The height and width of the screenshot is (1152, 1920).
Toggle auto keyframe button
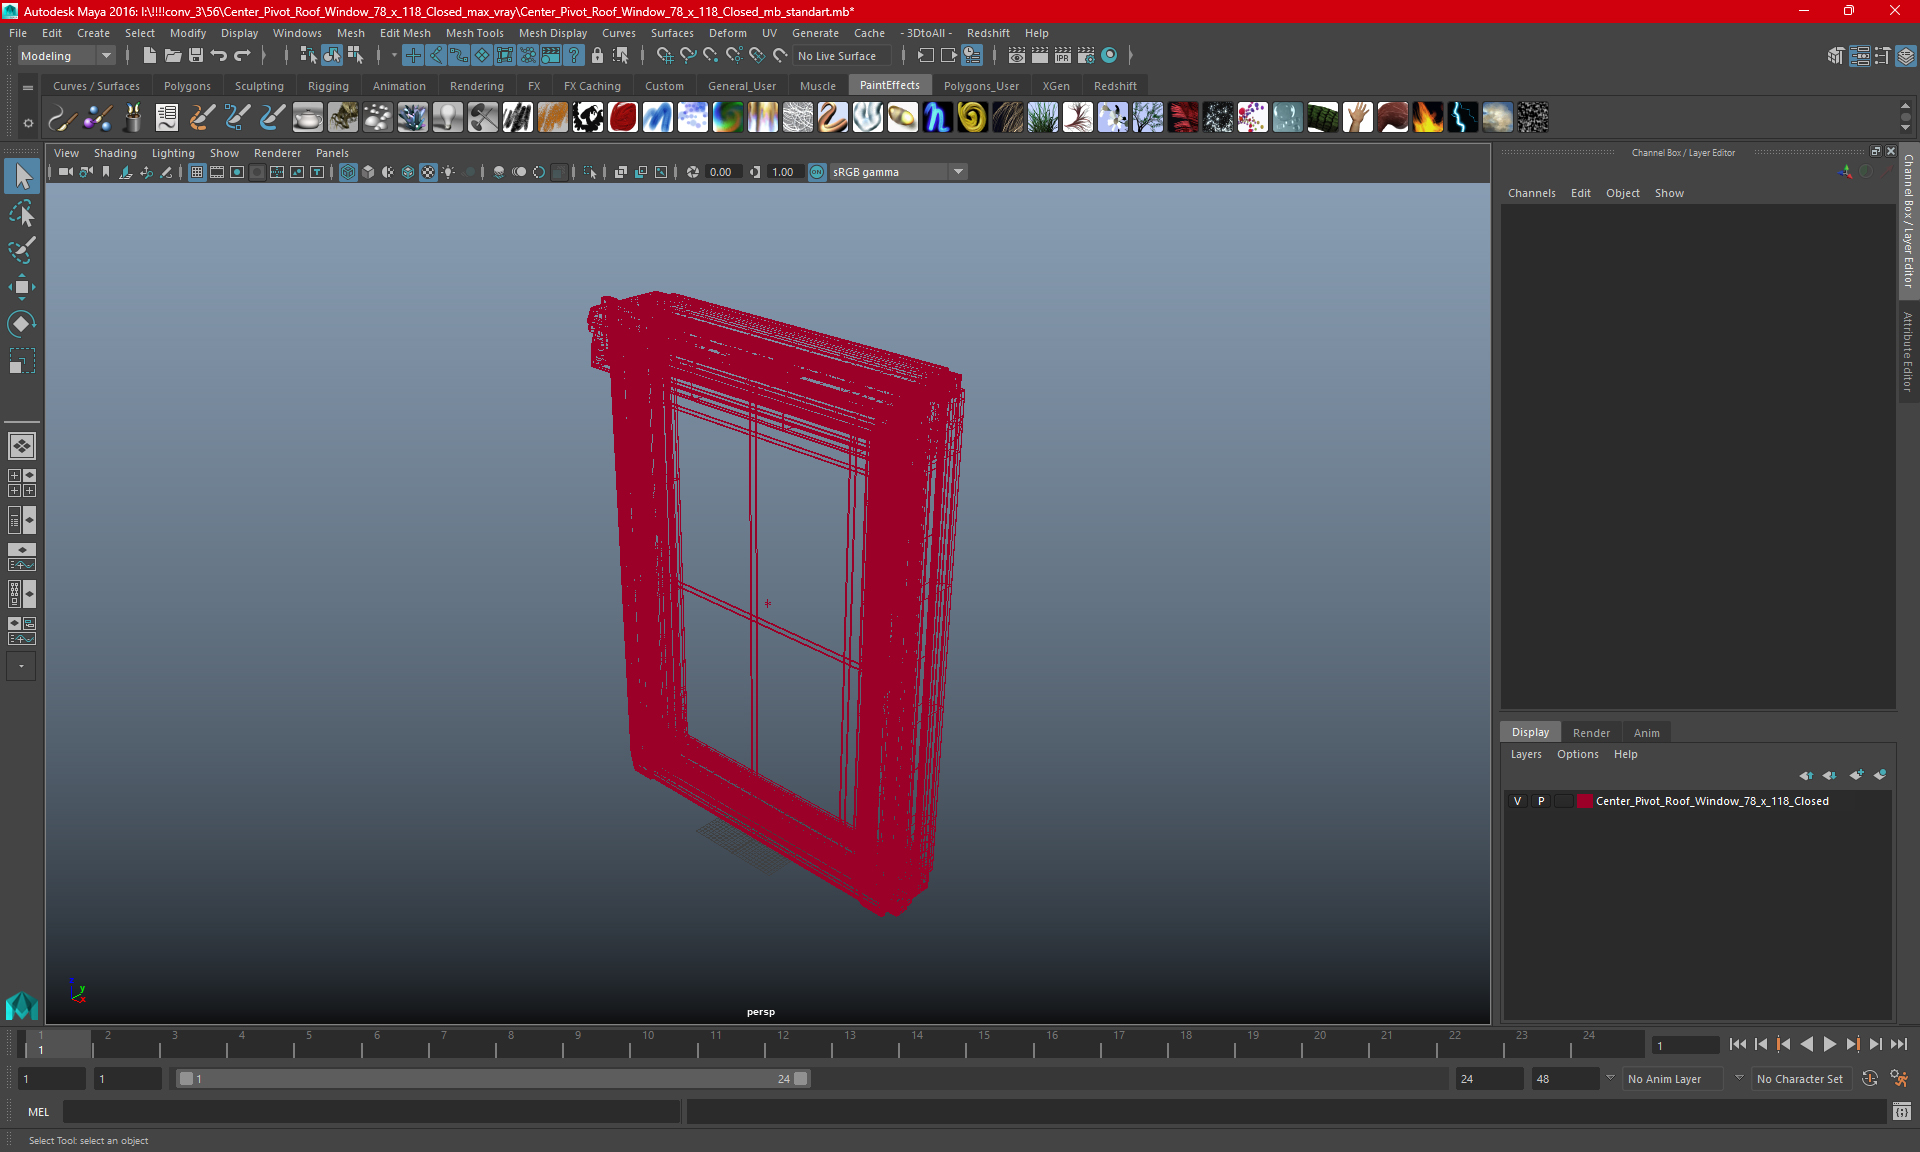pyautogui.click(x=1870, y=1079)
